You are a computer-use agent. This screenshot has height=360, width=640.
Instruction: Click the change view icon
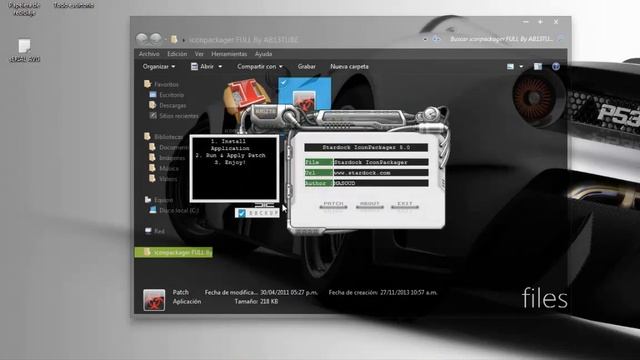click(510, 67)
